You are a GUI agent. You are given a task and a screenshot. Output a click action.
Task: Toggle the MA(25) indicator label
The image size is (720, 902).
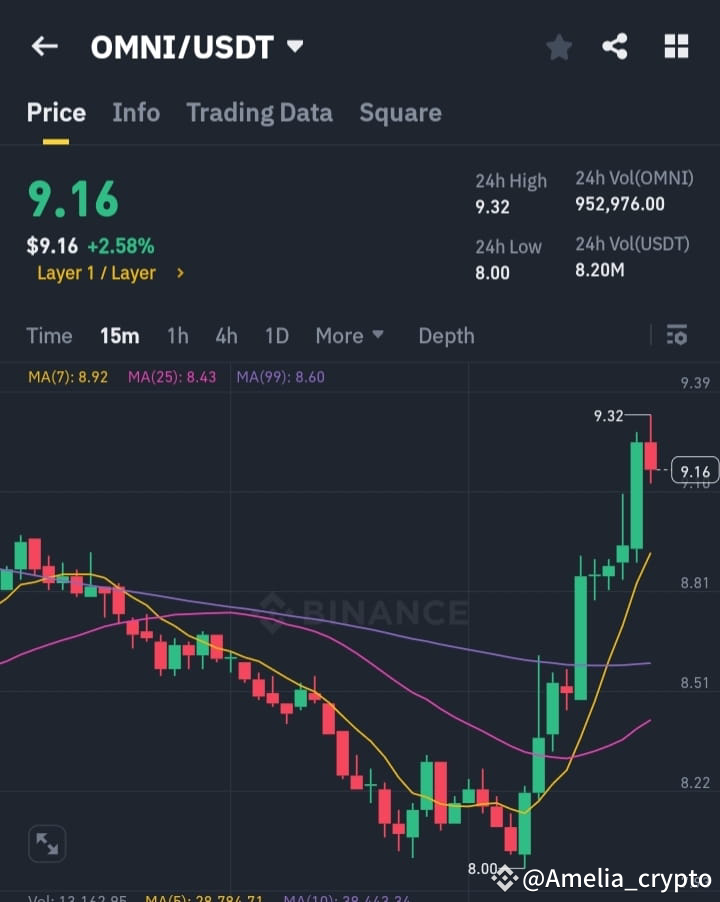(x=172, y=379)
